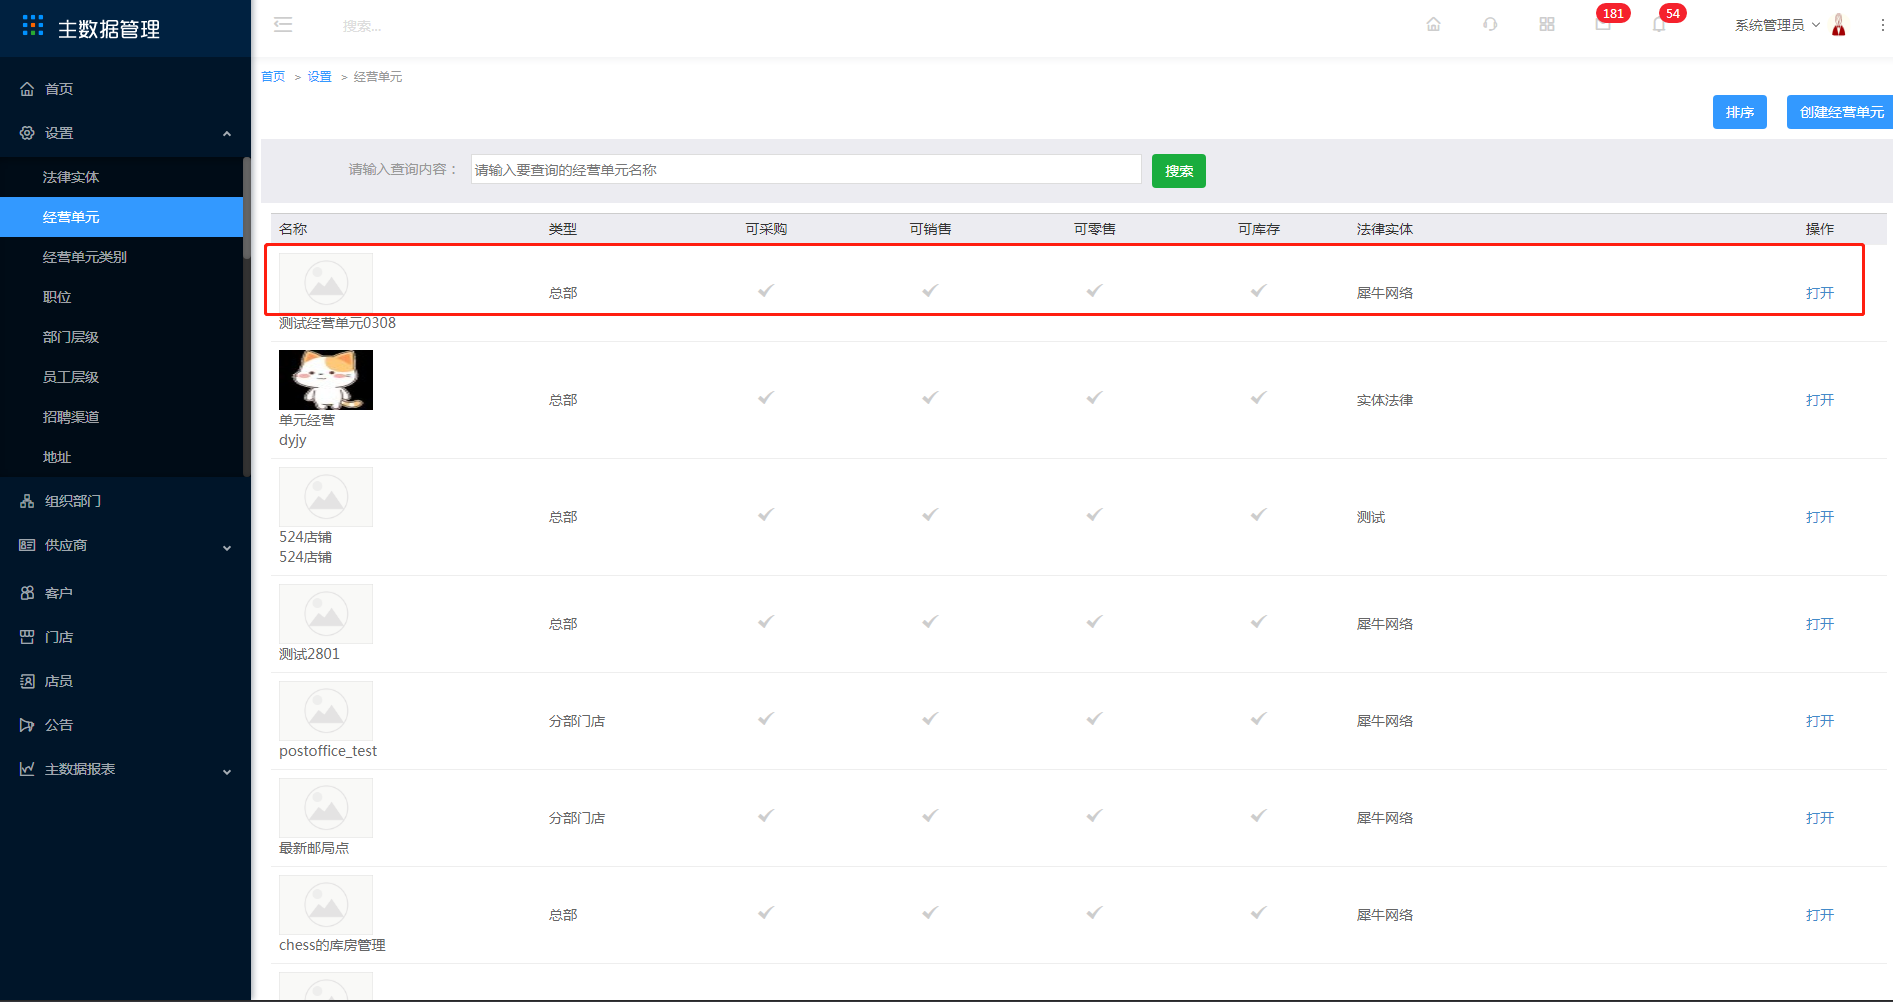The image size is (1893, 1002).
Task: Click the 首页 house icon in the sidebar
Action: pyautogui.click(x=27, y=89)
